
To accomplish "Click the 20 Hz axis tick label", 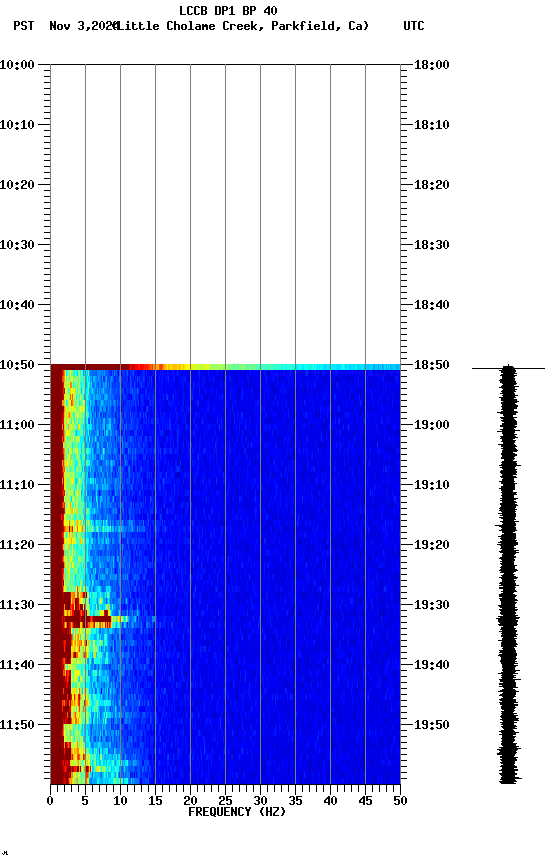I will (x=190, y=801).
